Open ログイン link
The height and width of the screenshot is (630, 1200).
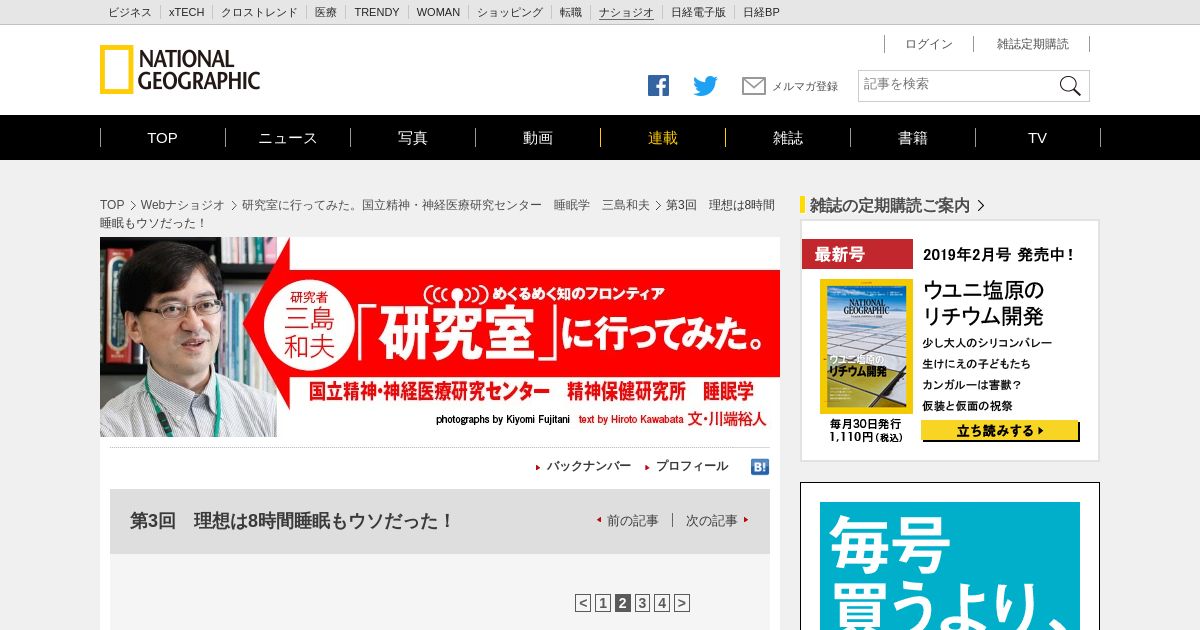[929, 44]
